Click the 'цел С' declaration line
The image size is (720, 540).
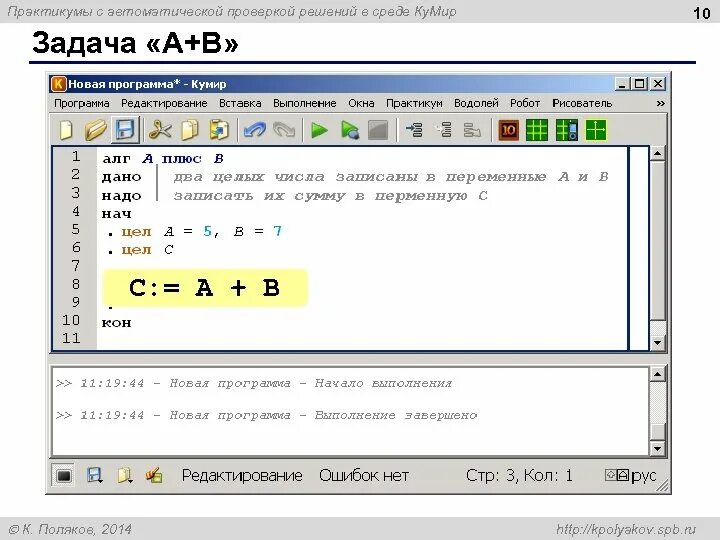click(147, 250)
